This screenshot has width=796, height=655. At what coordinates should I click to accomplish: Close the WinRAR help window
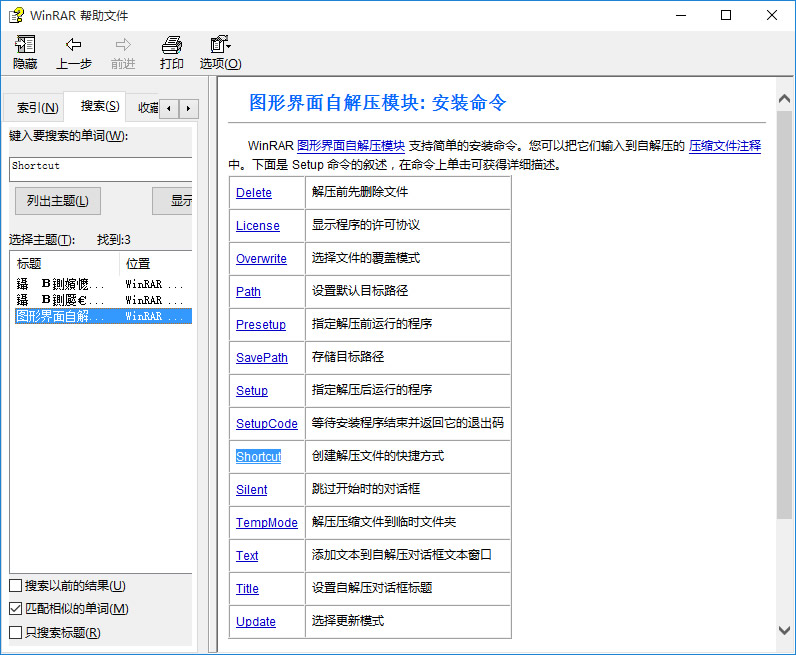[772, 15]
